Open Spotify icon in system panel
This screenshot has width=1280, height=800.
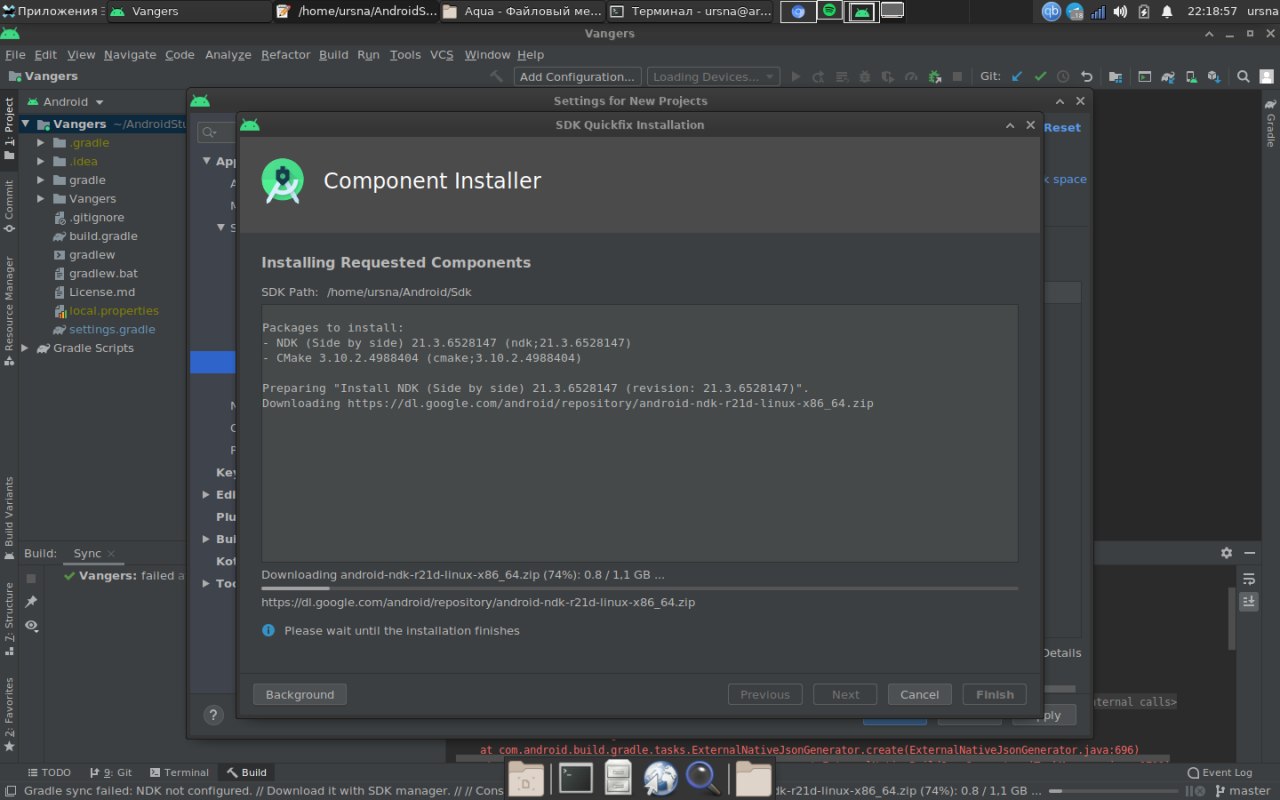click(829, 11)
